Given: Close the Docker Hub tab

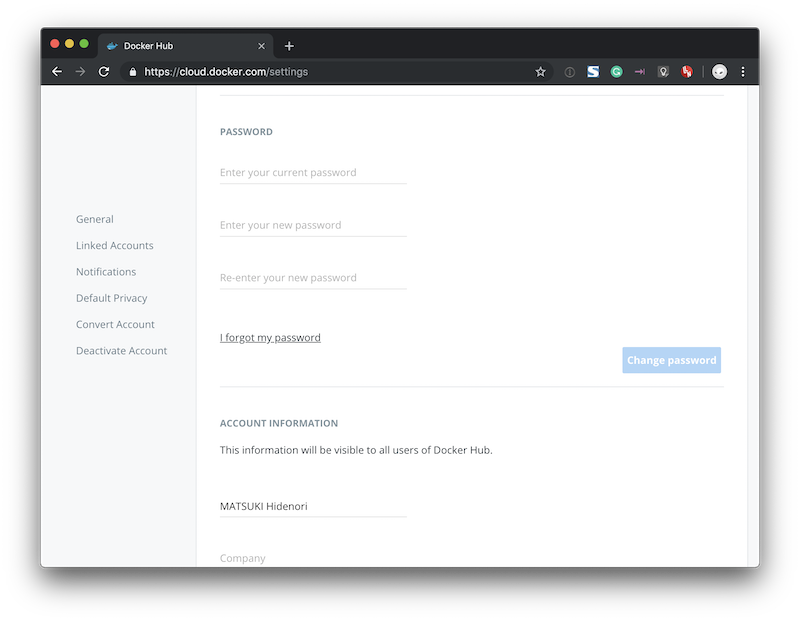Looking at the screenshot, I should pyautogui.click(x=262, y=46).
